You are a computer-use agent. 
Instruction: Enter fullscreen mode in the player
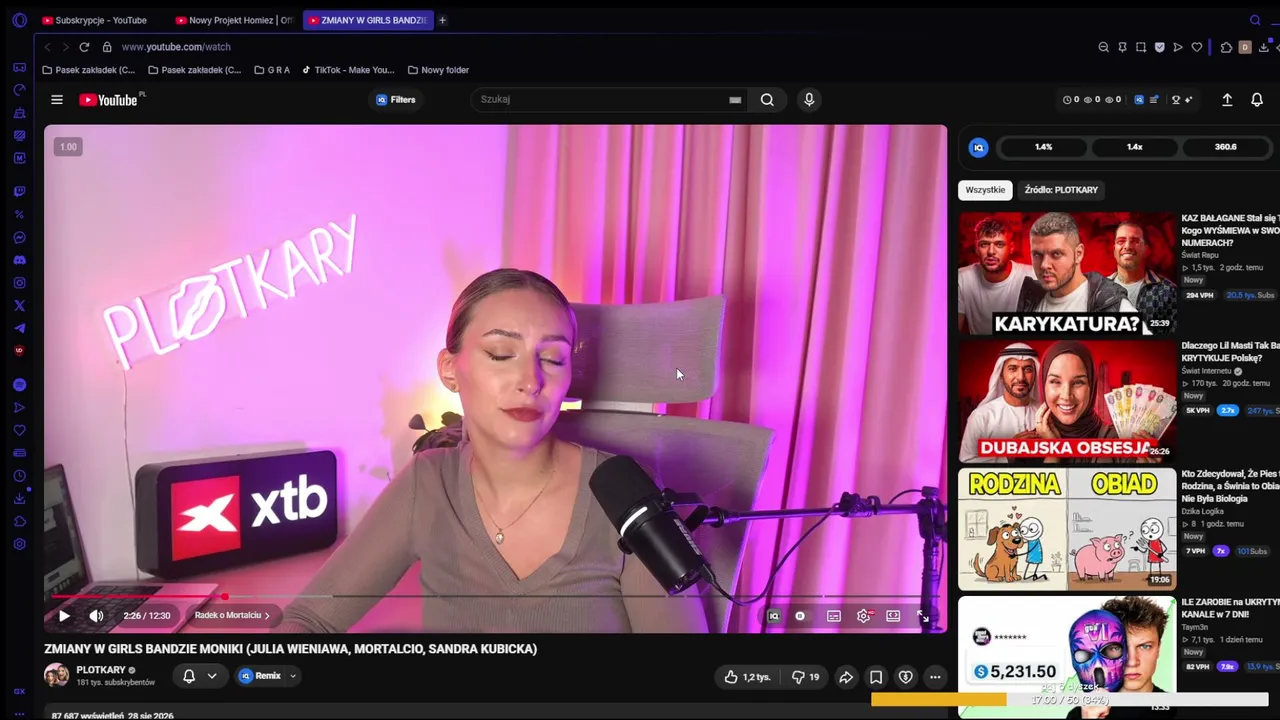tap(923, 616)
